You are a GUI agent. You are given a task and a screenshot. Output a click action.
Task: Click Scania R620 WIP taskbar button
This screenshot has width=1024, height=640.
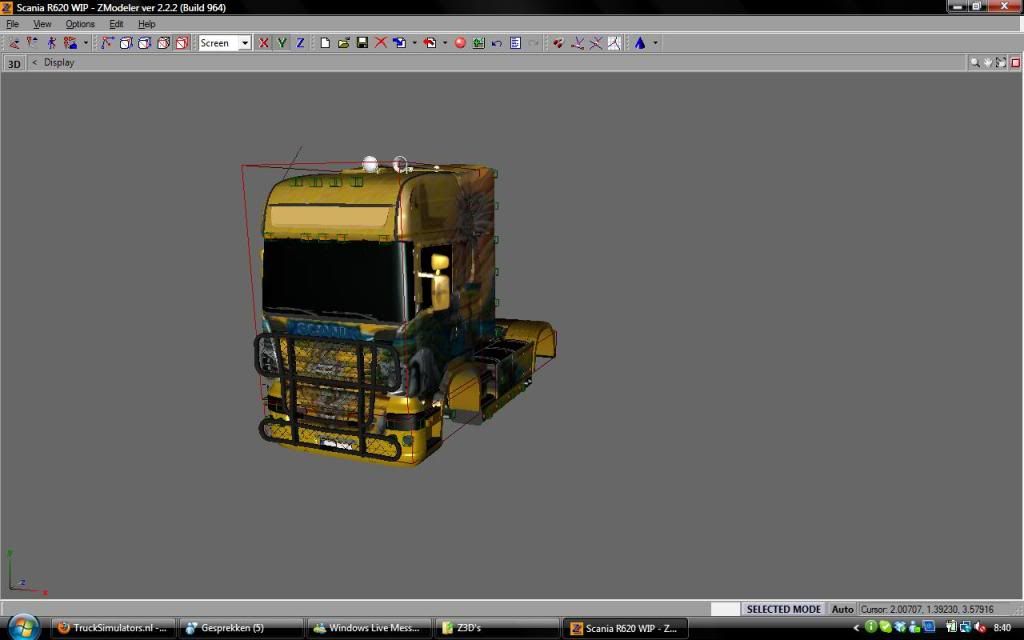coord(625,628)
